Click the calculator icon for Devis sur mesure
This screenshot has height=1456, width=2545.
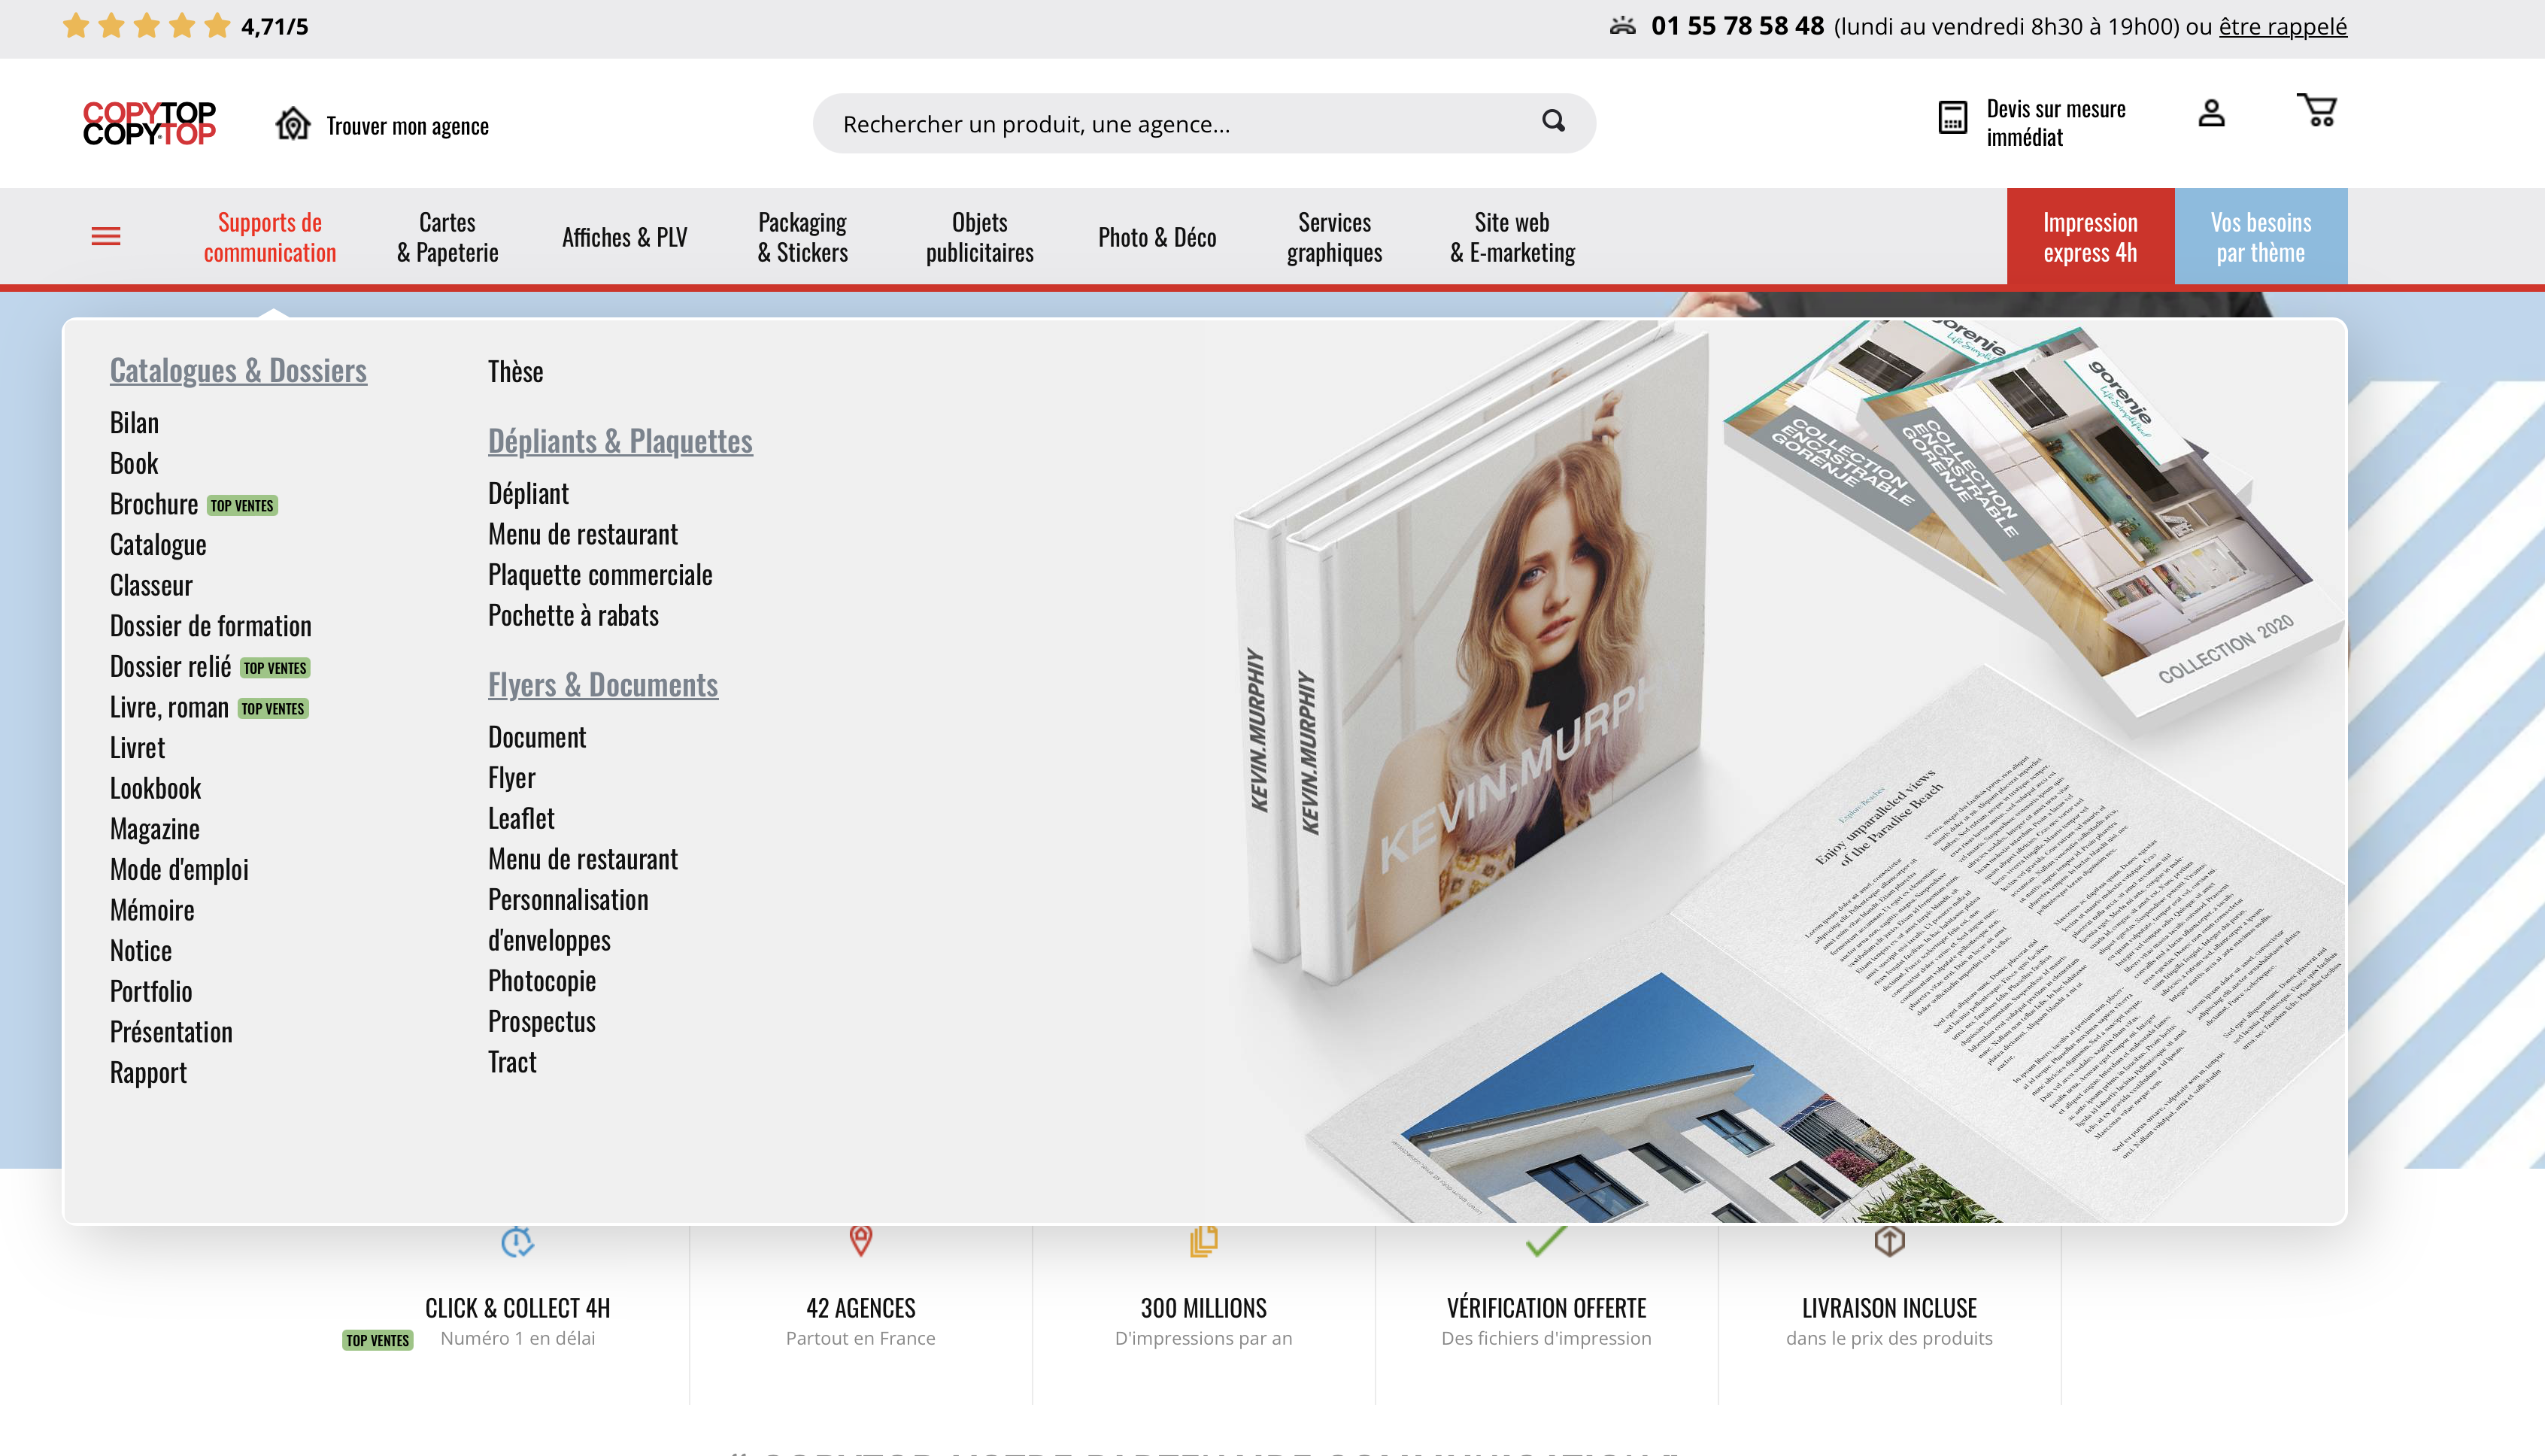coord(1953,117)
